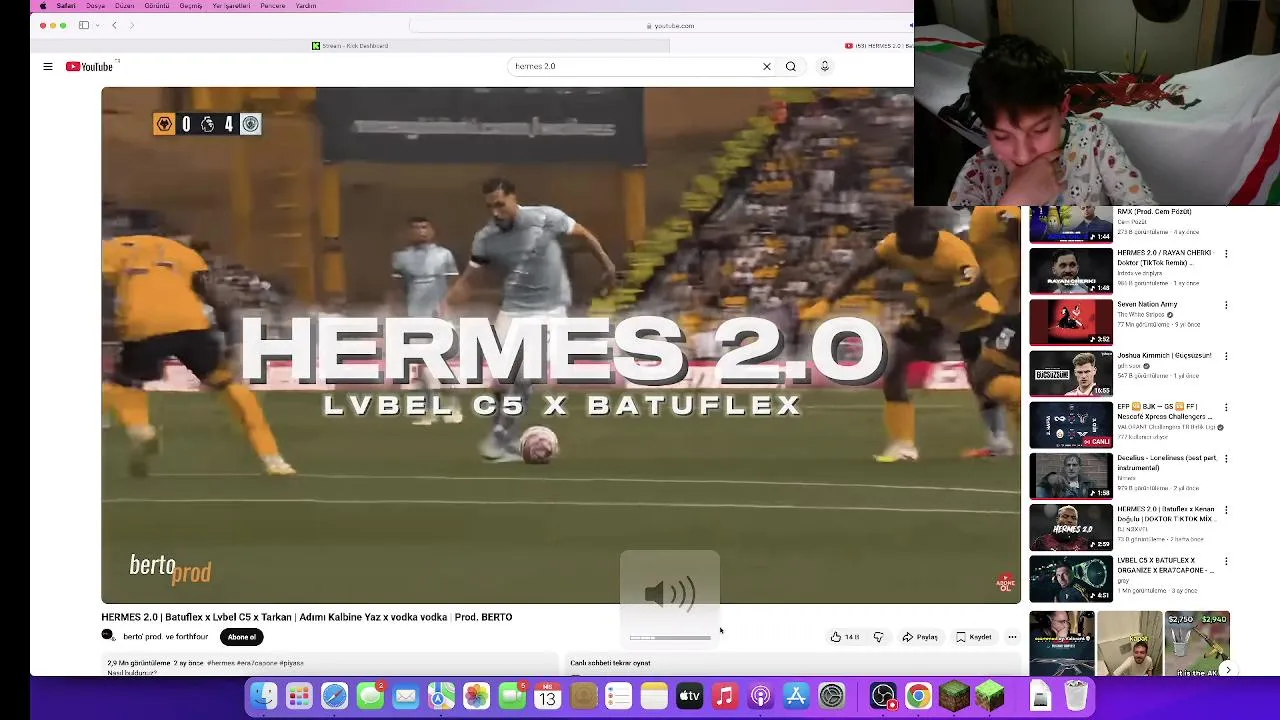Open OBS Studio from the Dock
Viewport: 1280px width, 720px height.
tap(883, 696)
